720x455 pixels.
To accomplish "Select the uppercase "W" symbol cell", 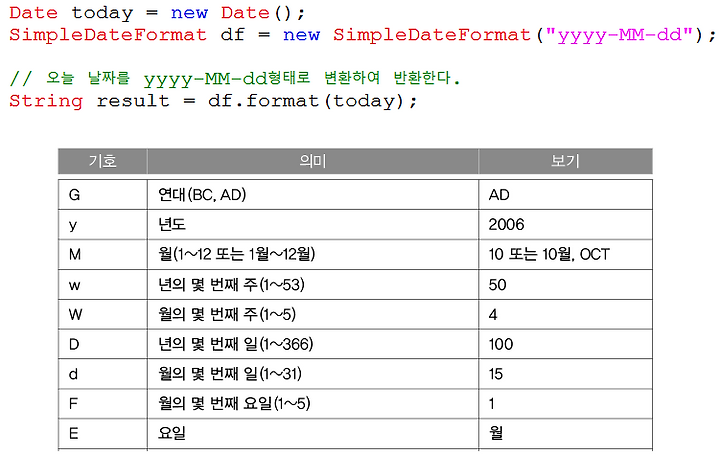I will pos(102,315).
